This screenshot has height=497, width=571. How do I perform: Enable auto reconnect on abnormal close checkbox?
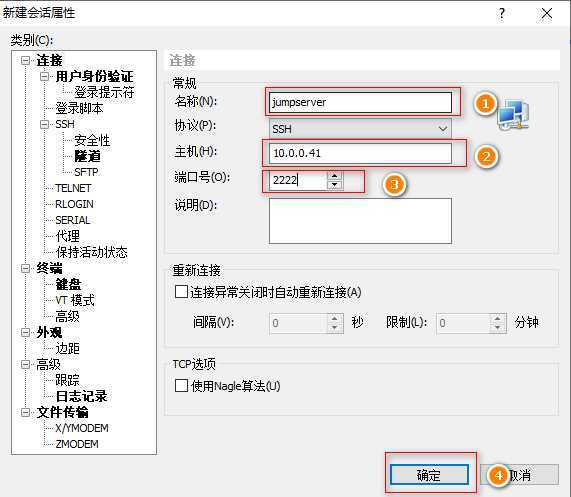pyautogui.click(x=181, y=292)
